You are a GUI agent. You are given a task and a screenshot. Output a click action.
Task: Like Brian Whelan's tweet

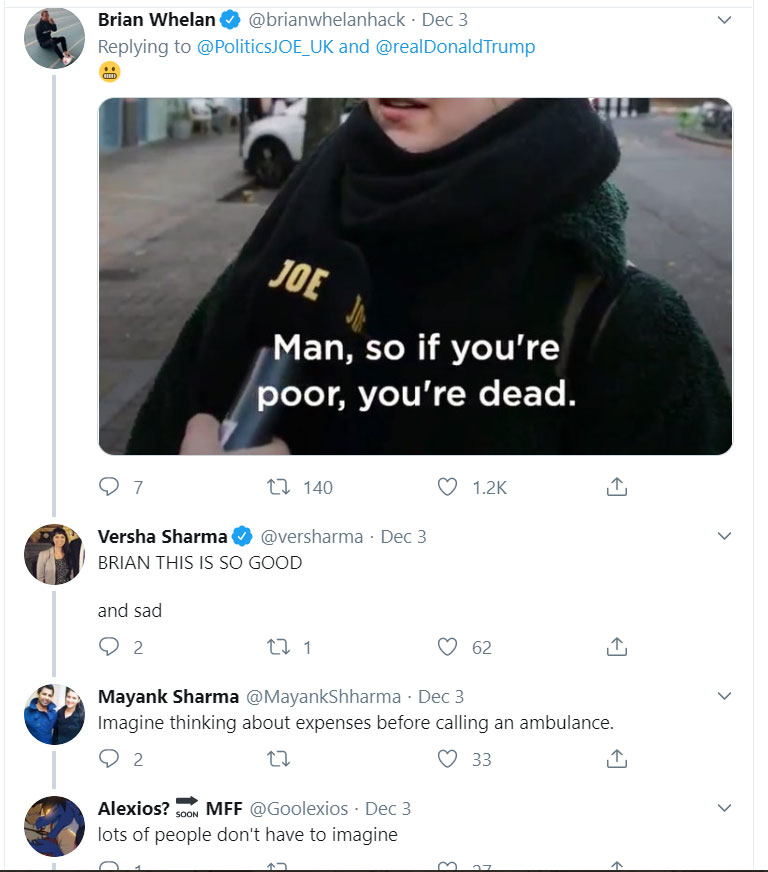(x=448, y=487)
